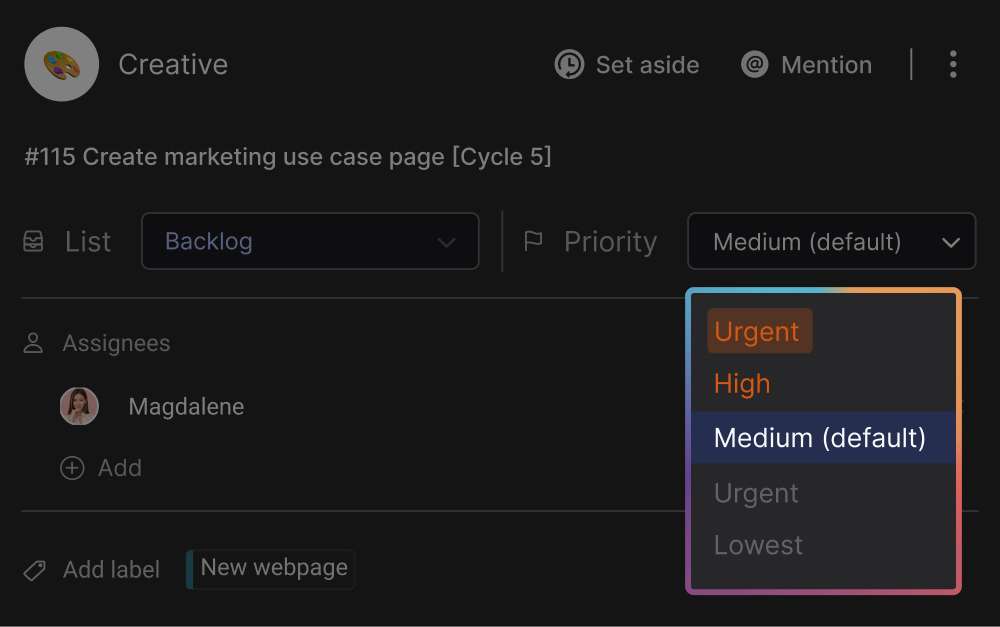1000x627 pixels.
Task: Select Medium (default) in the priority menu
Action: click(820, 438)
